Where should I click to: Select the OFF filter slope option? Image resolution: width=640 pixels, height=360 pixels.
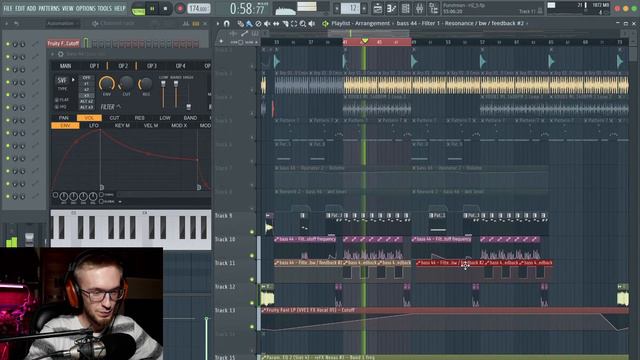tap(87, 78)
